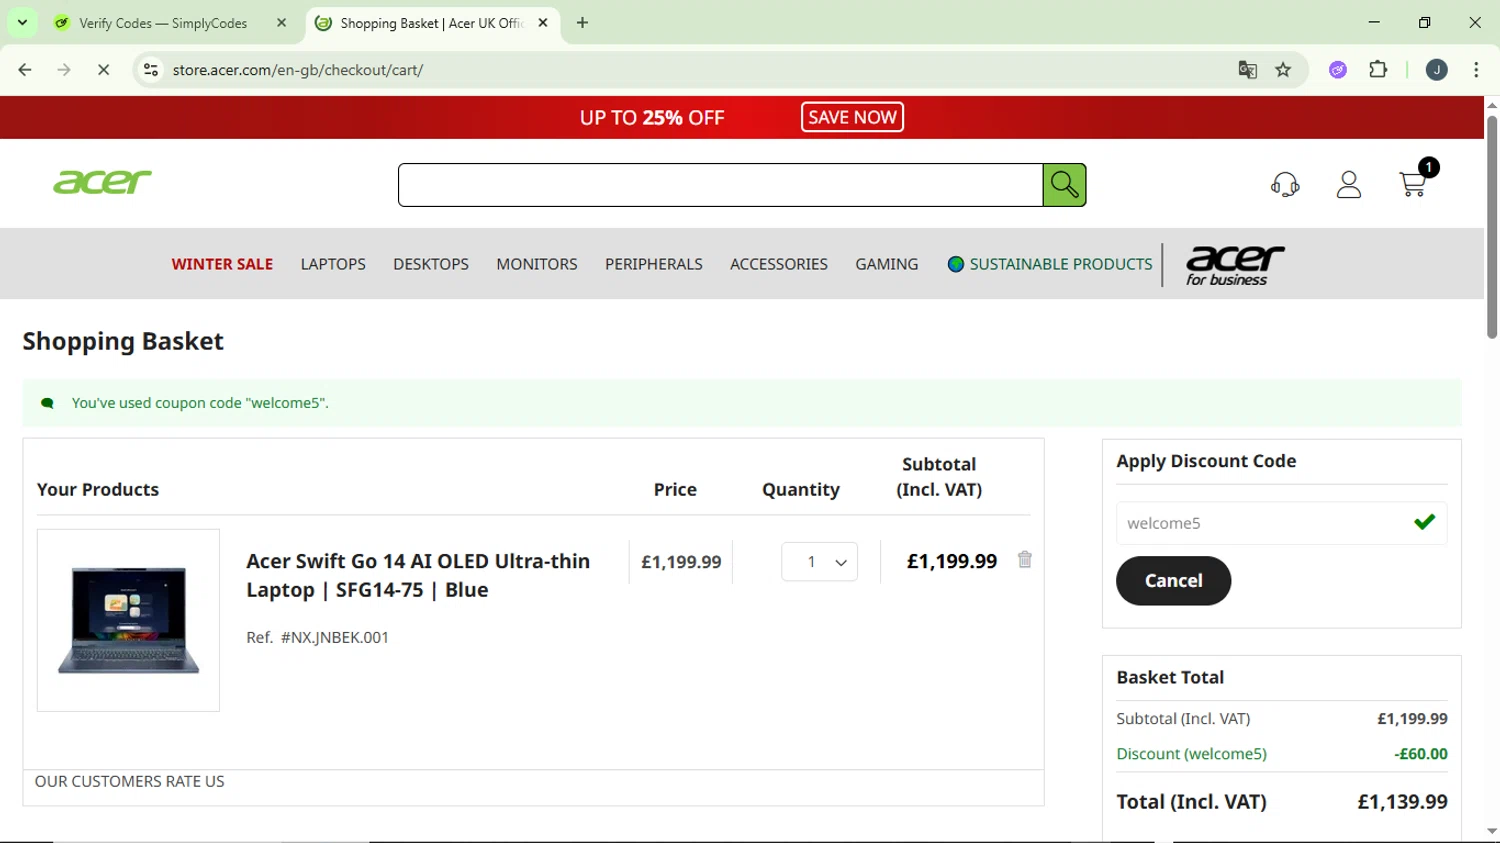Click the OUR CUSTOMERS RATE US text
The width and height of the screenshot is (1500, 843).
pyautogui.click(x=129, y=781)
